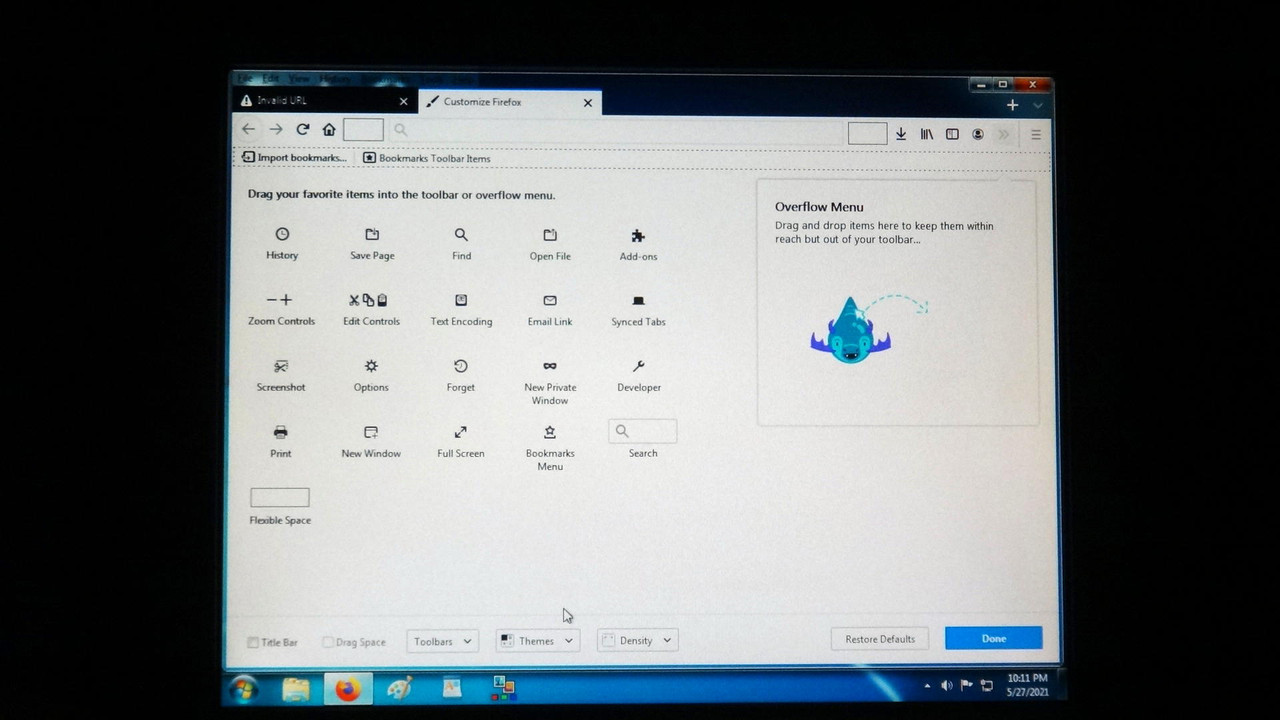
Task: Open the overflow chevron in toolbar
Action: coord(1004,134)
